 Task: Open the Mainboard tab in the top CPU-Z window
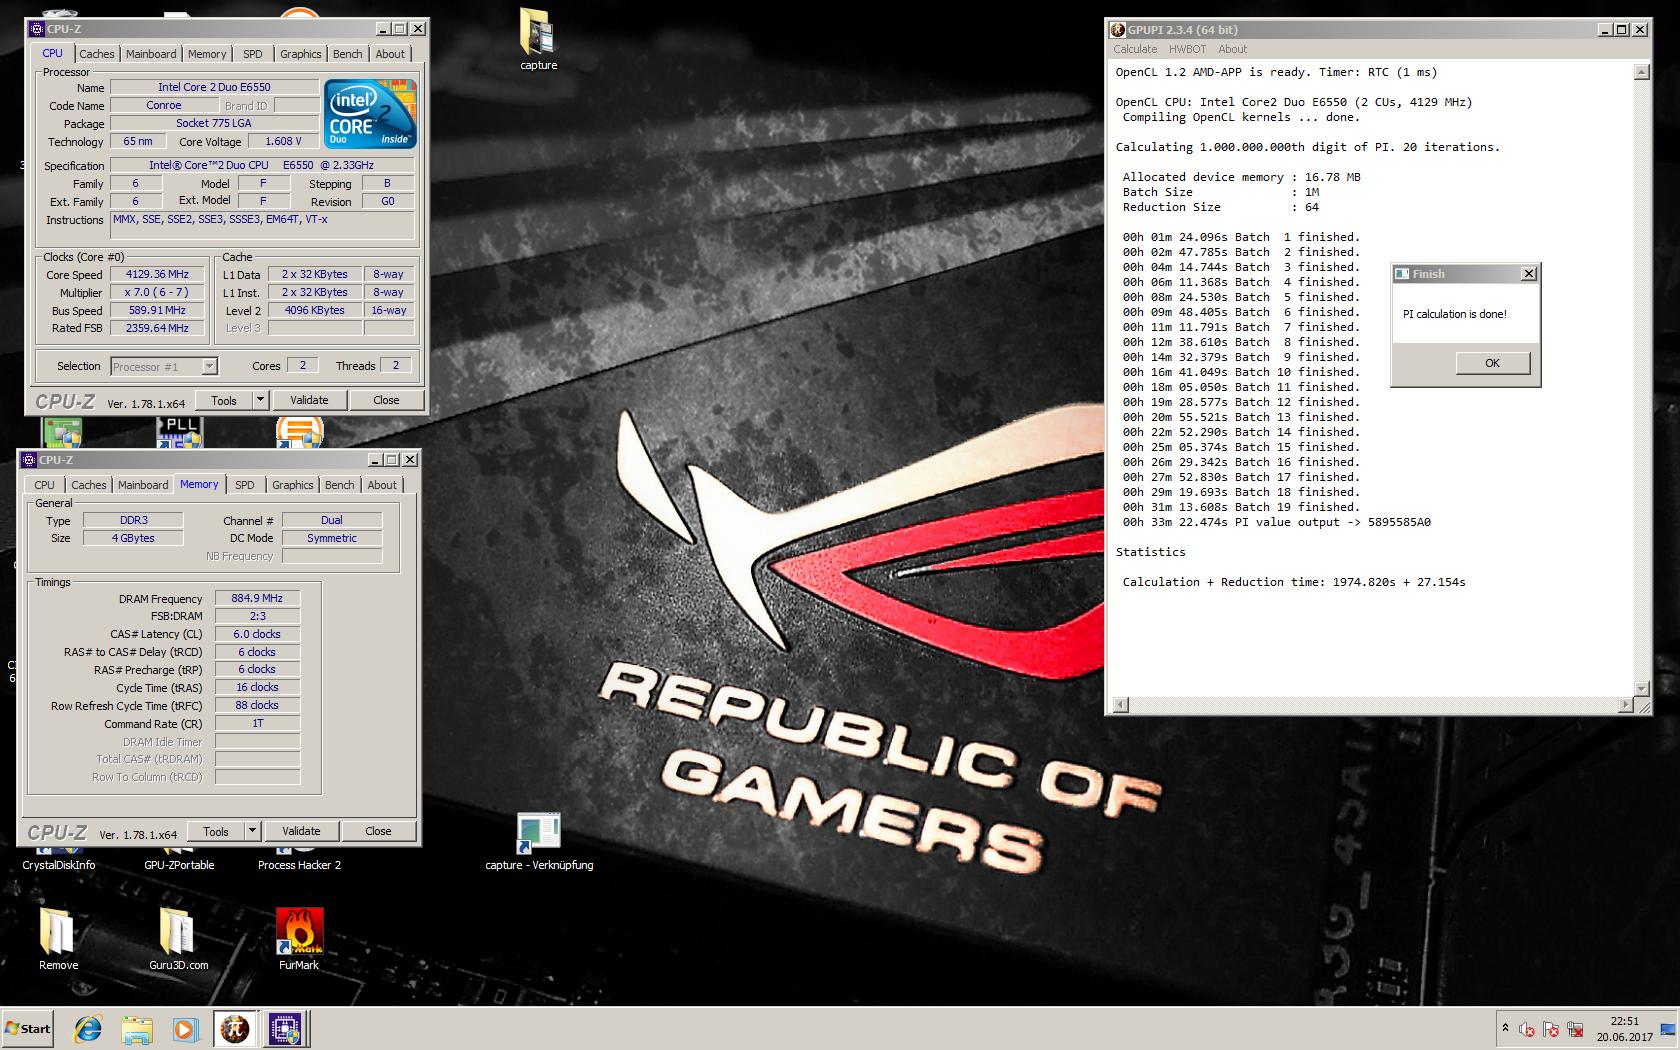click(x=151, y=54)
